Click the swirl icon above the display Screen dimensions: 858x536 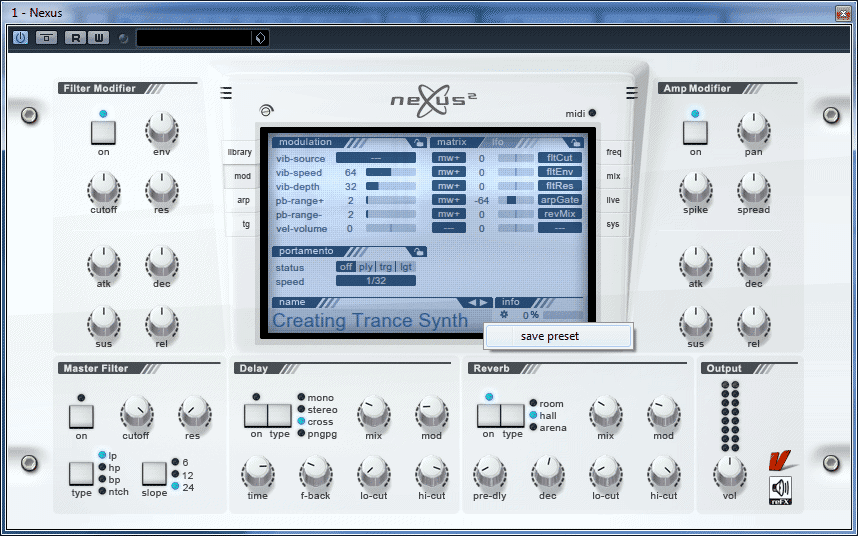coord(266,110)
